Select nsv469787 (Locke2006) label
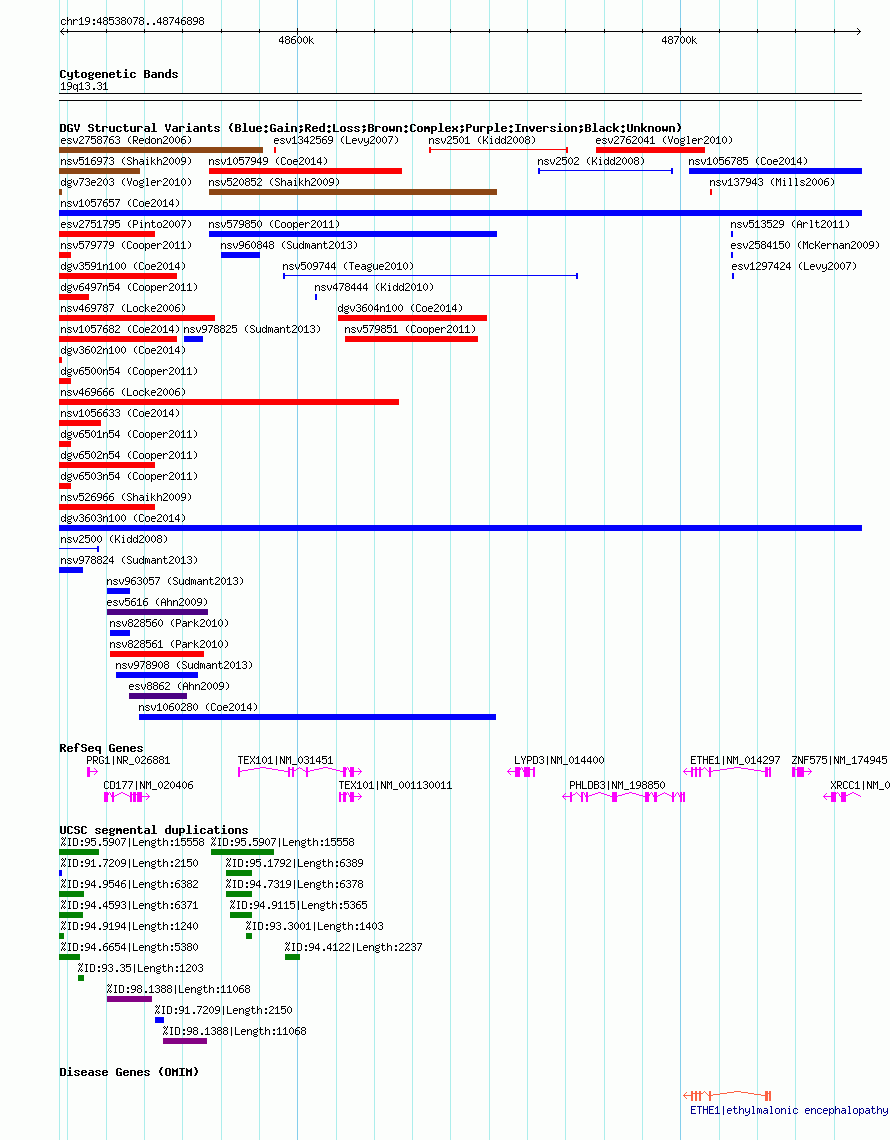Viewport: 890px width, 1140px height. (123, 309)
